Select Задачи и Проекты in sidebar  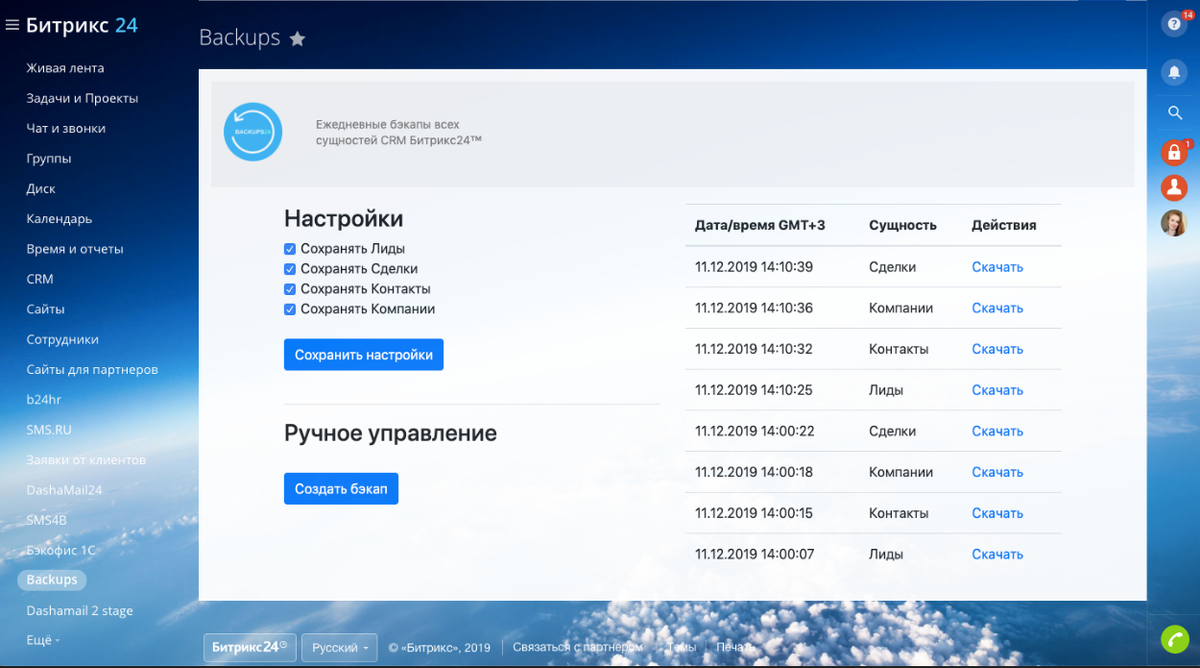78,97
